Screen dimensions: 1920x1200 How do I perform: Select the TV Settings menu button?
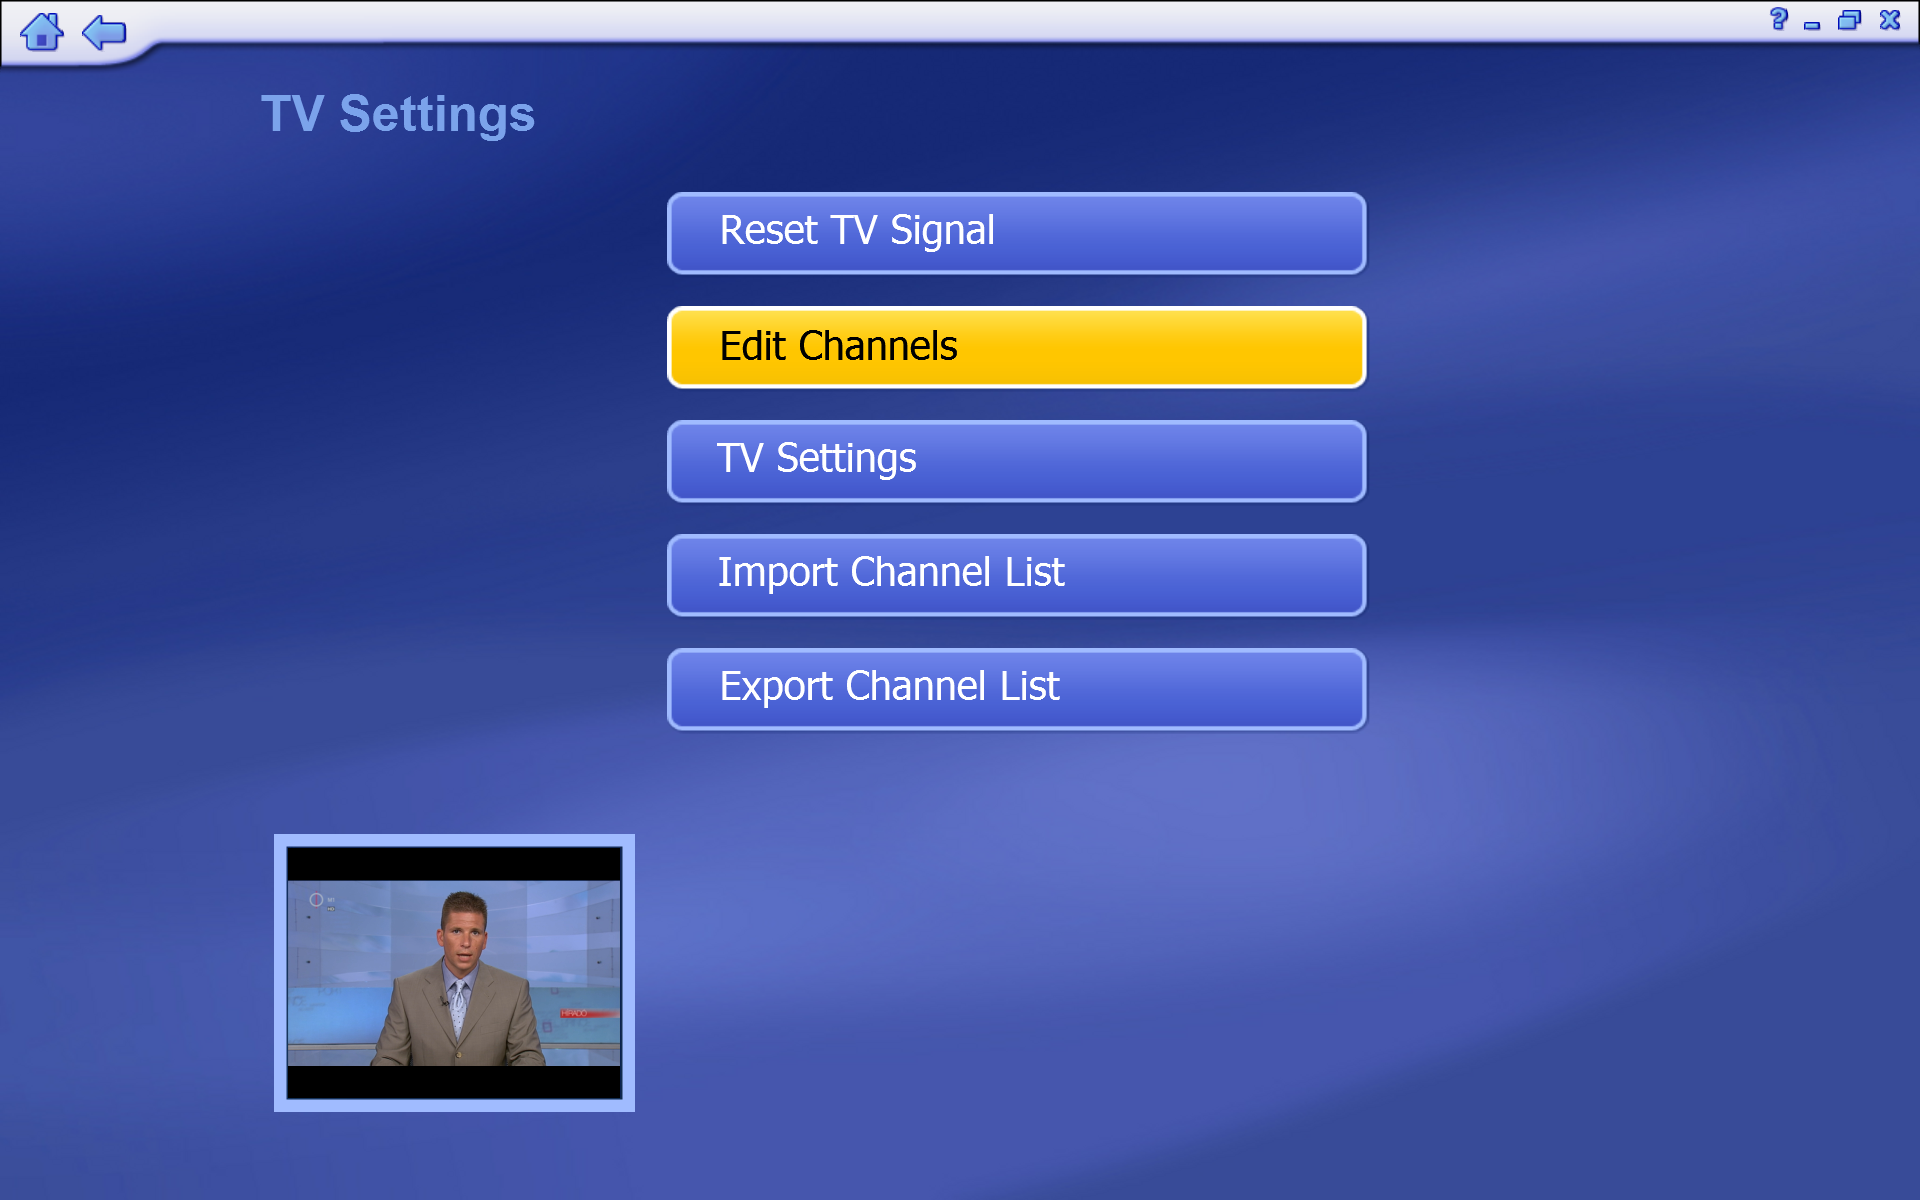[x=1016, y=461]
